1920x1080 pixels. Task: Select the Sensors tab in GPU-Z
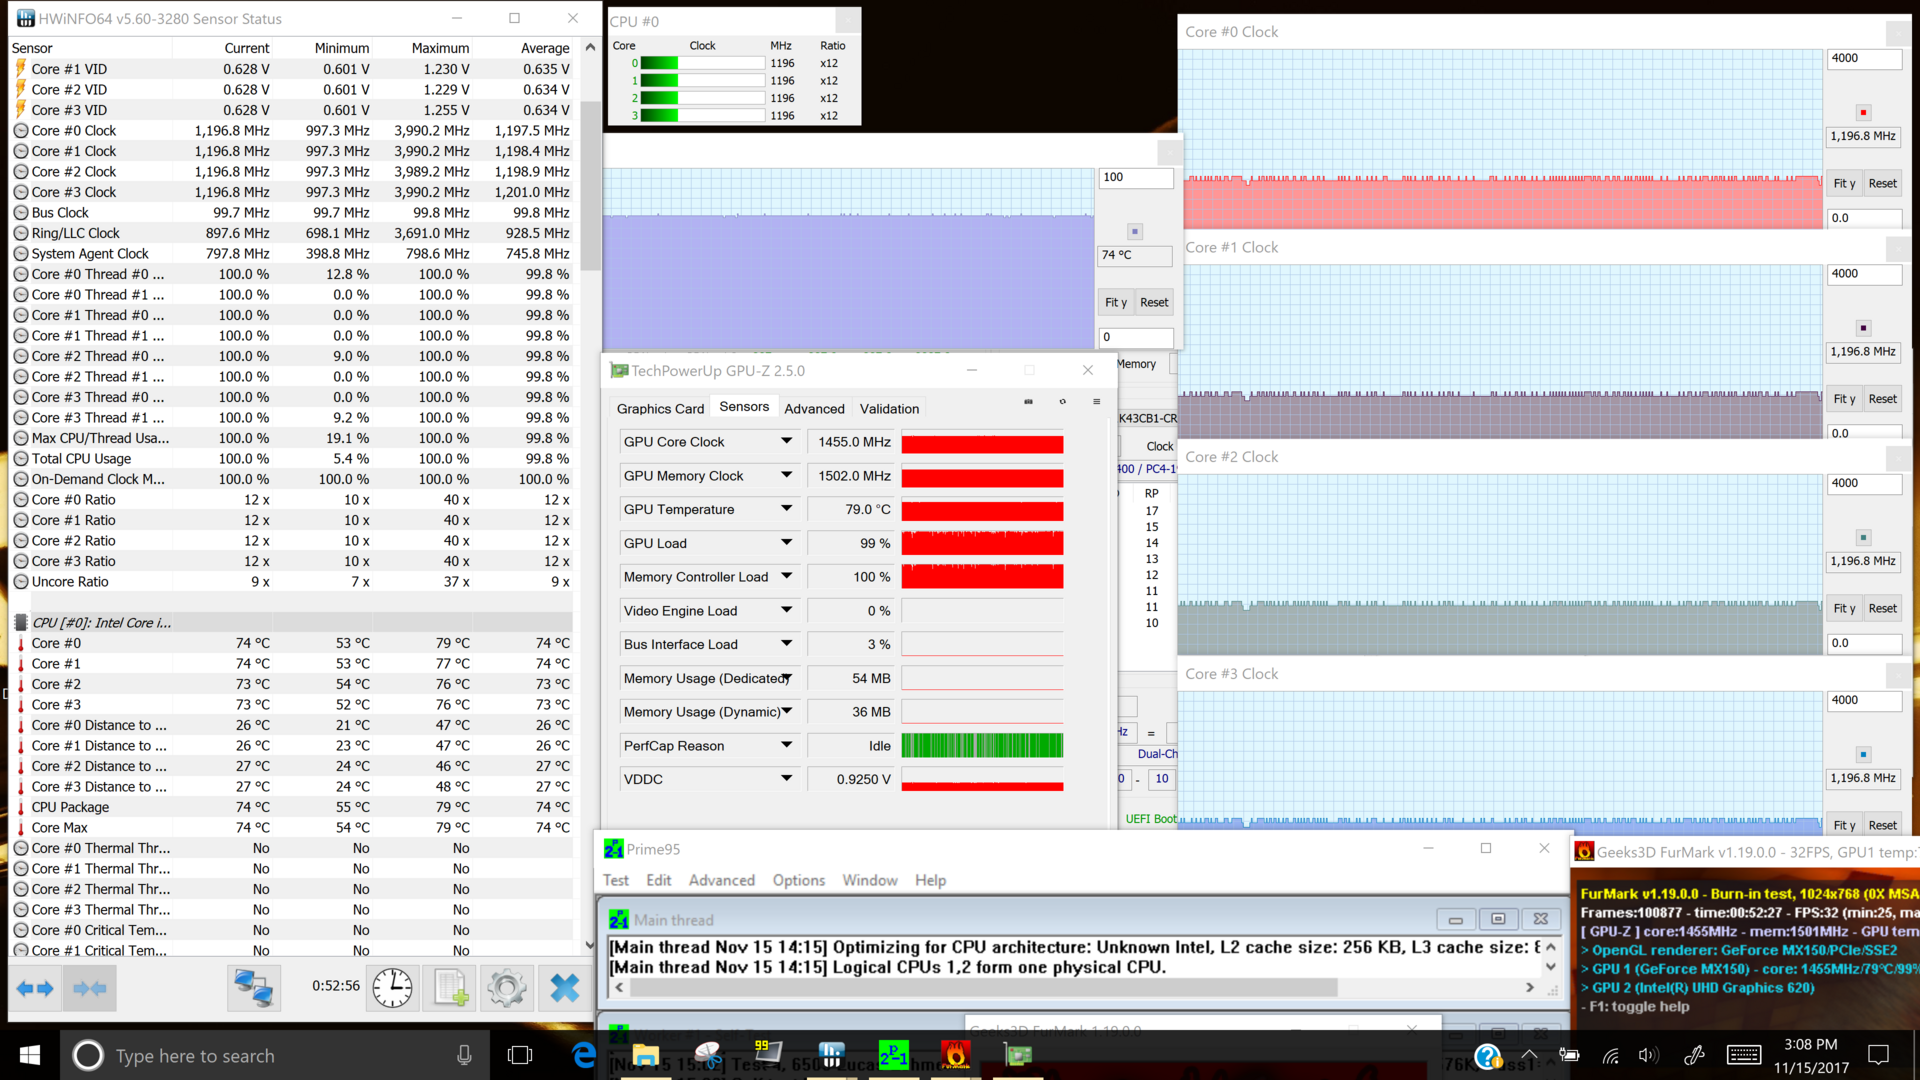click(744, 406)
